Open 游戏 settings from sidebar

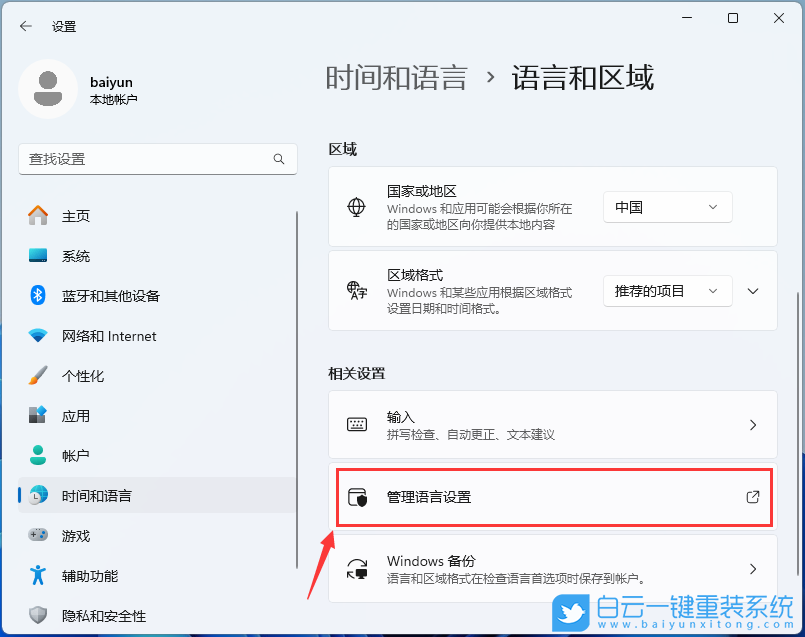pyautogui.click(x=75, y=536)
